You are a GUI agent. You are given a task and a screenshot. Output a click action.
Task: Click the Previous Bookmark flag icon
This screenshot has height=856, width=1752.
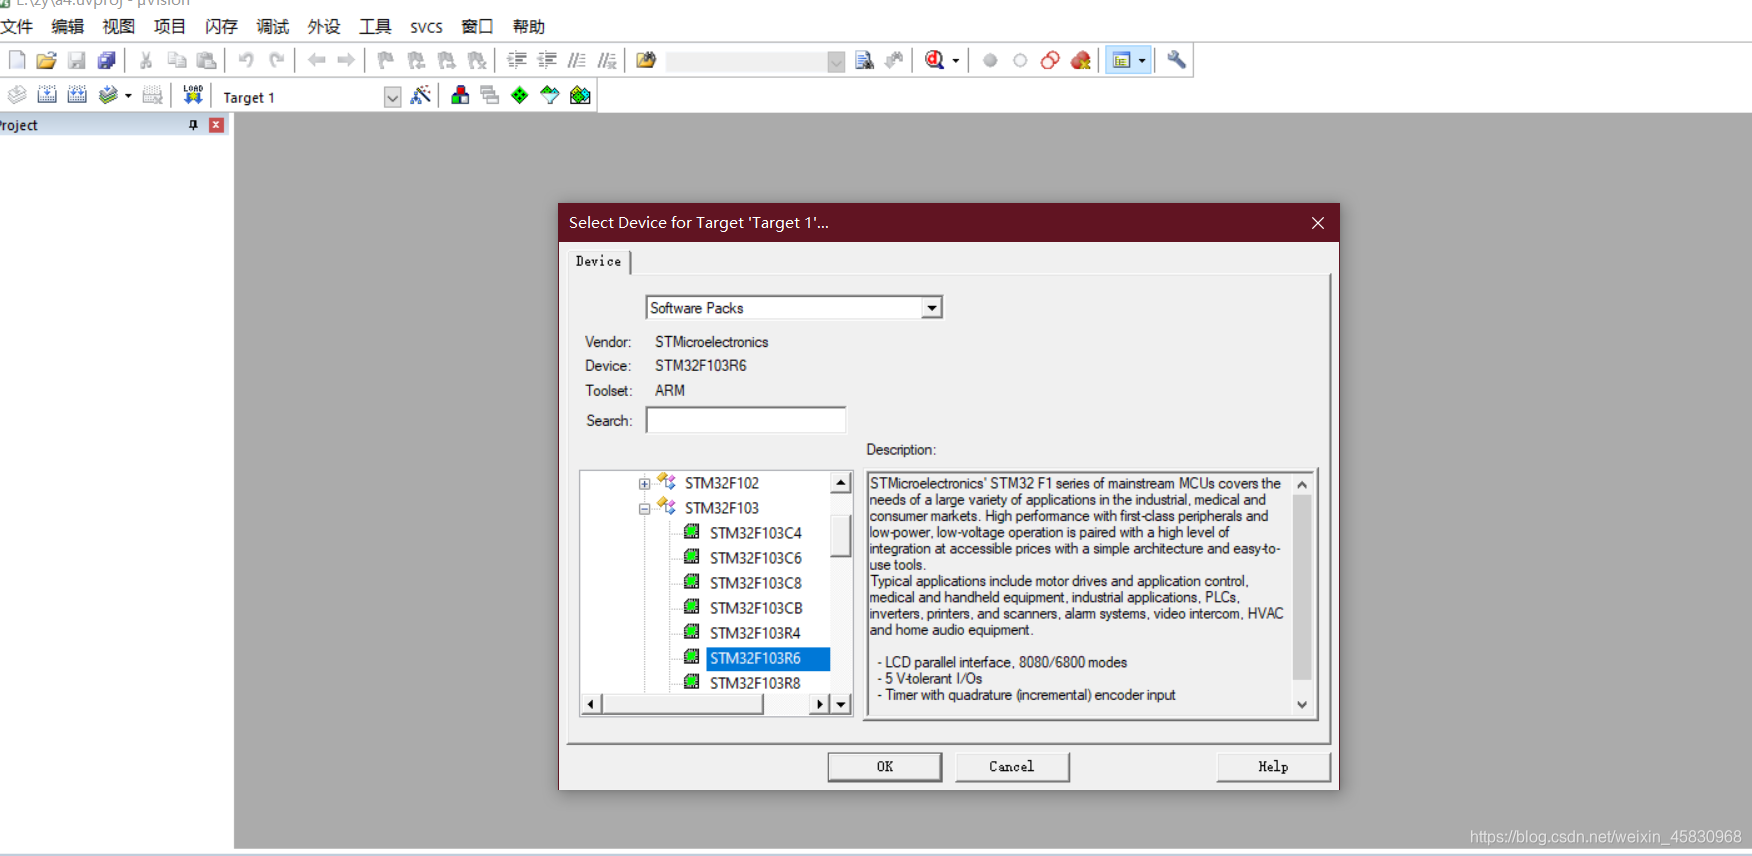[416, 61]
